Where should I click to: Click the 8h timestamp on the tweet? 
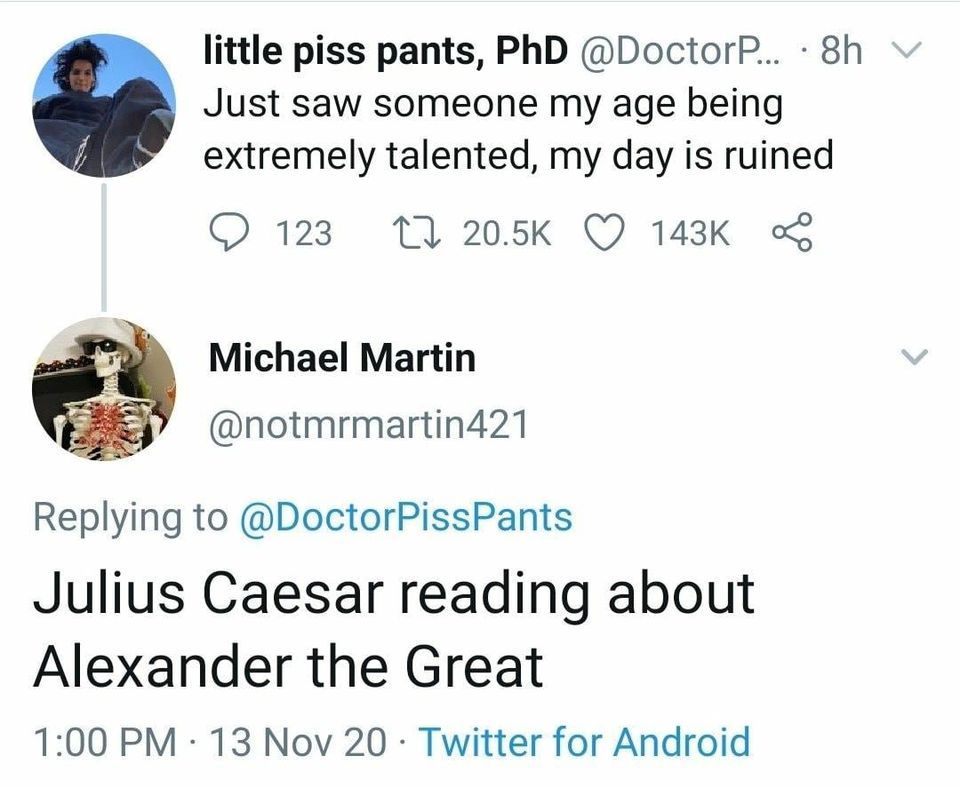click(840, 51)
